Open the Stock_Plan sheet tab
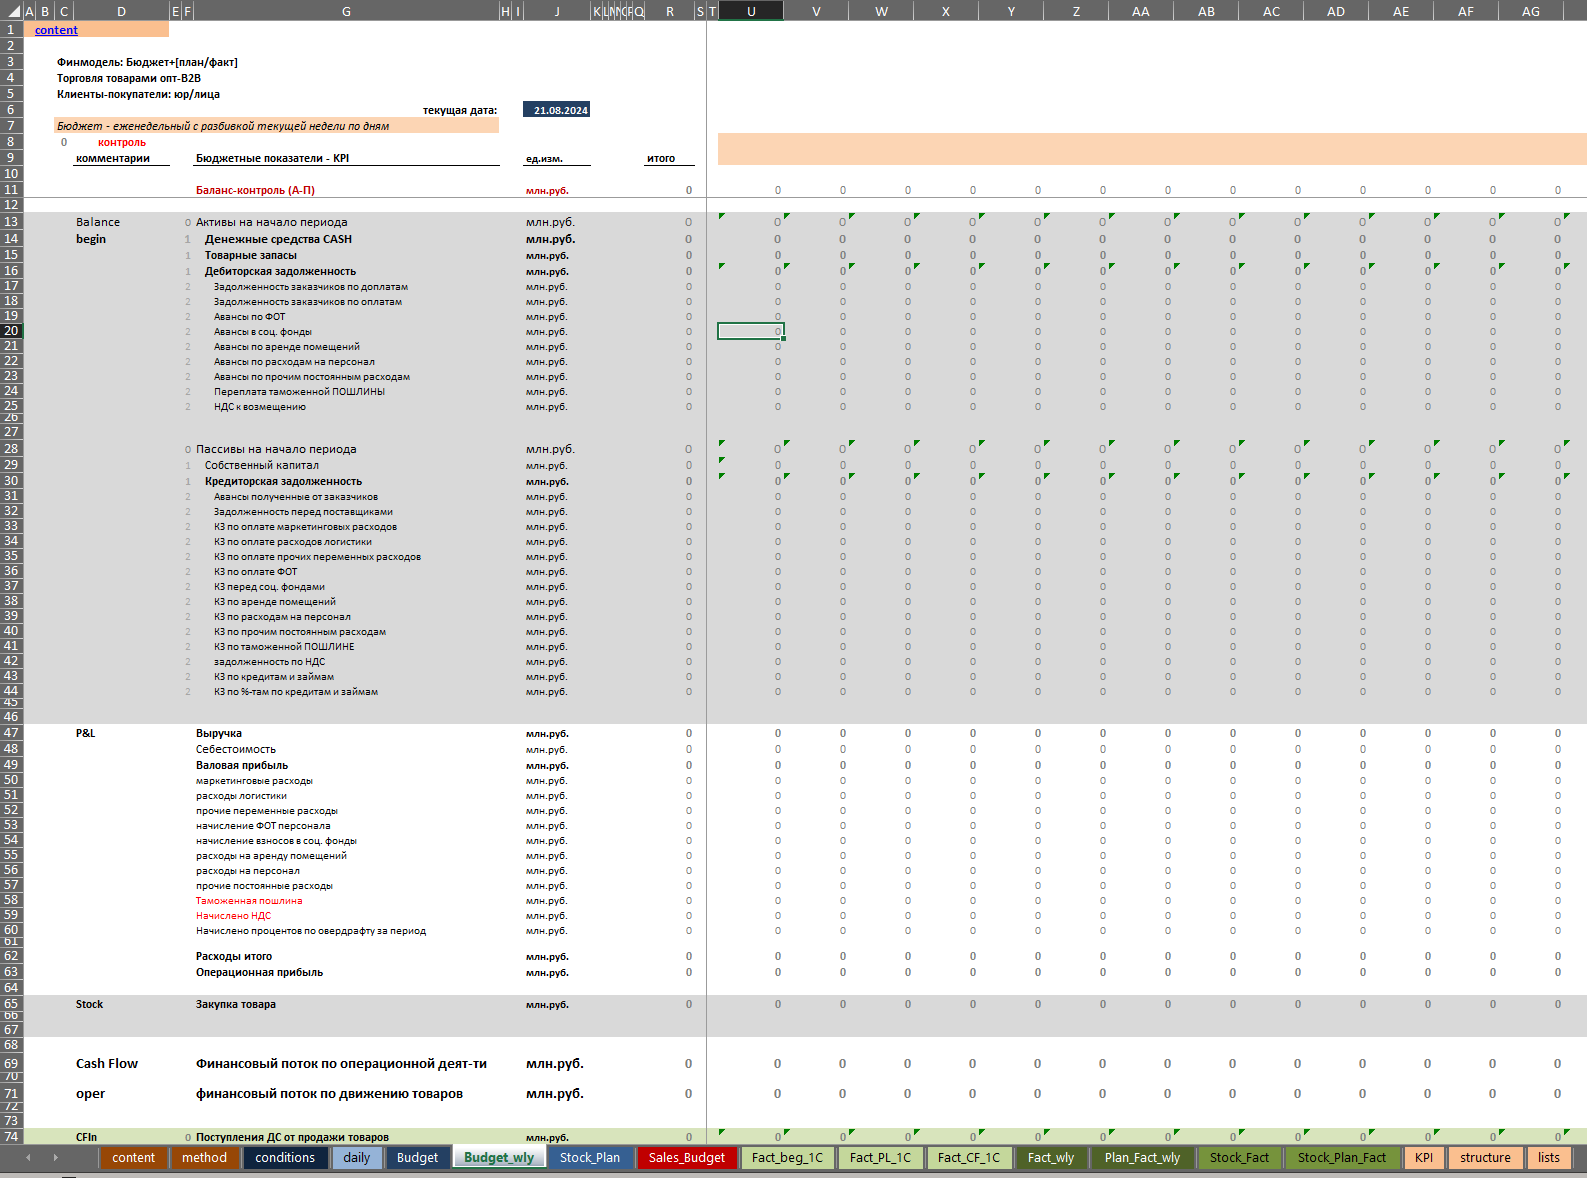 click(589, 1157)
